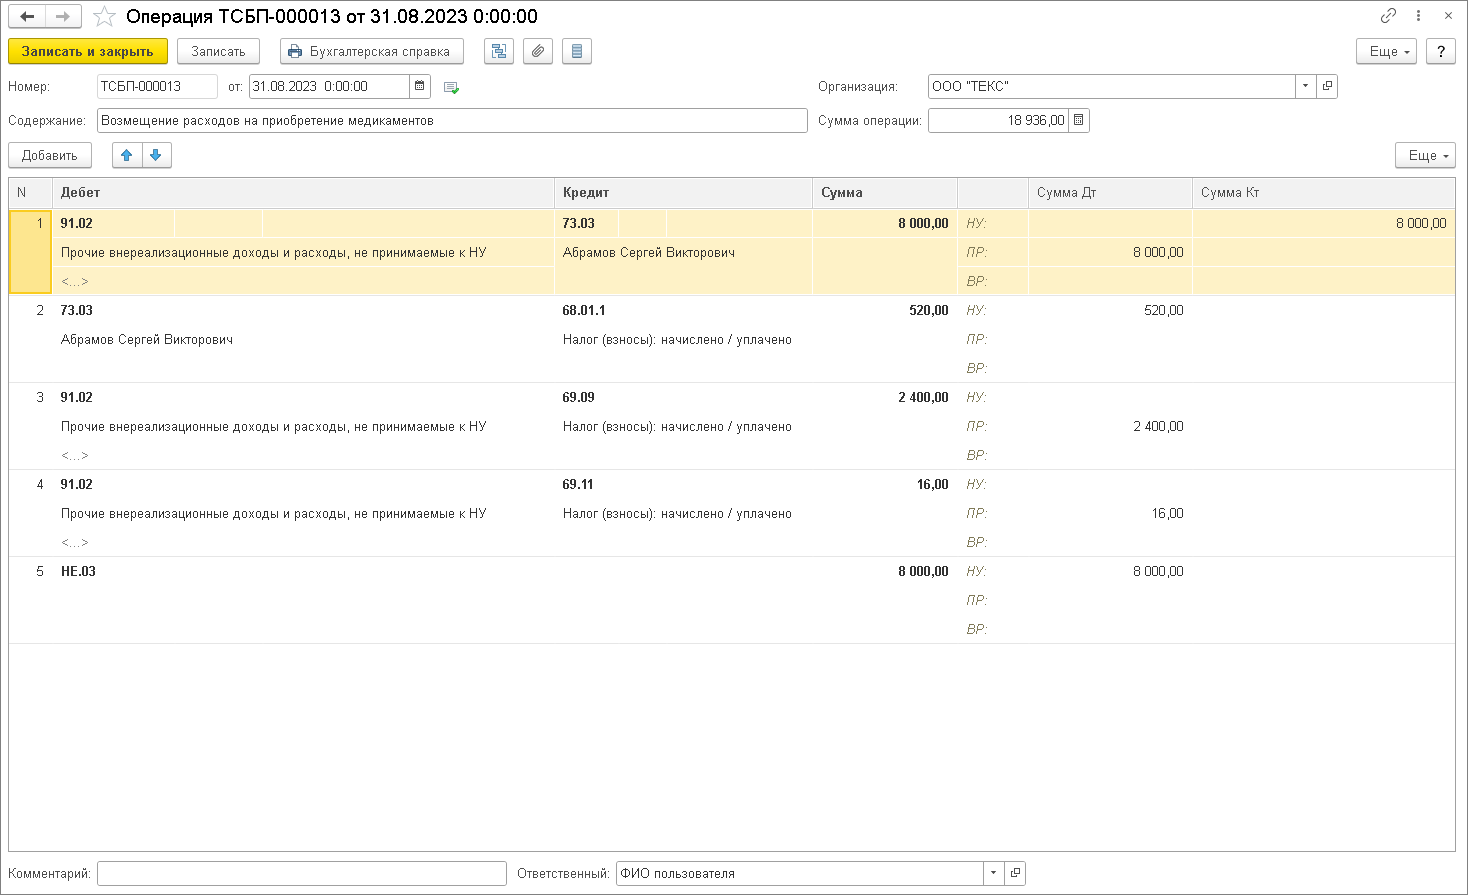Click Записать и закрыть
Image resolution: width=1468 pixels, height=895 pixels.
pyautogui.click(x=88, y=51)
